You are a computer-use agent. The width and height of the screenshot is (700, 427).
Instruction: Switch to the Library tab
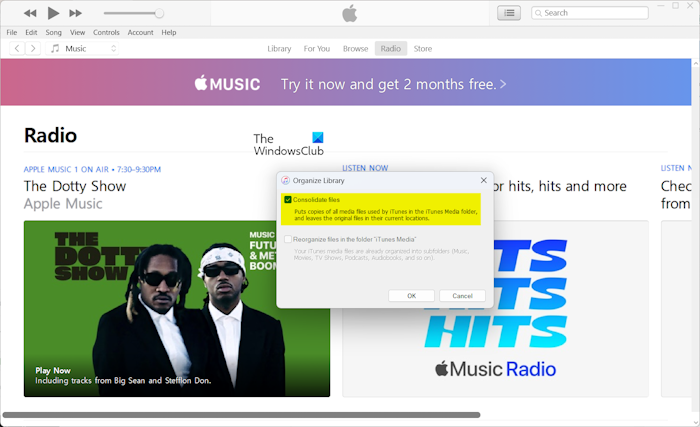coord(279,49)
